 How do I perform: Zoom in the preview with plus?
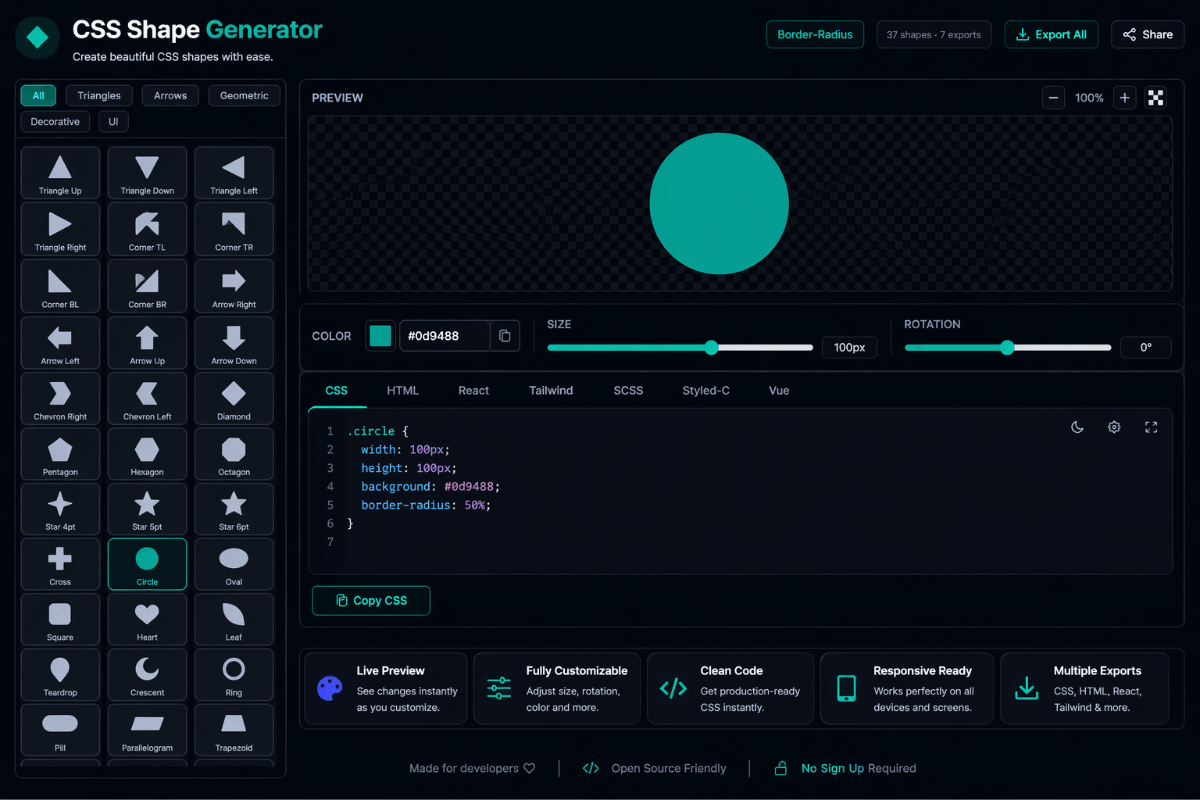(x=1125, y=97)
